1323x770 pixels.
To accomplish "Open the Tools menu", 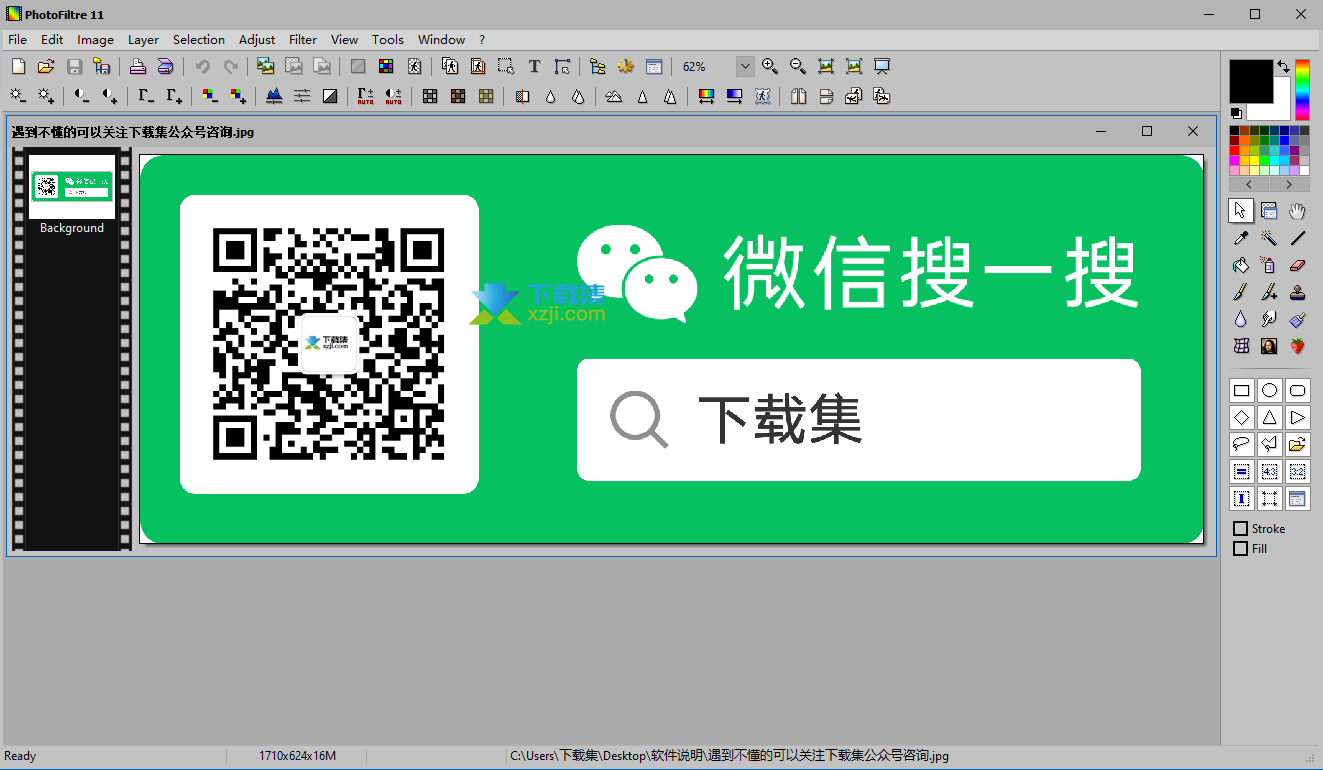I will point(388,40).
